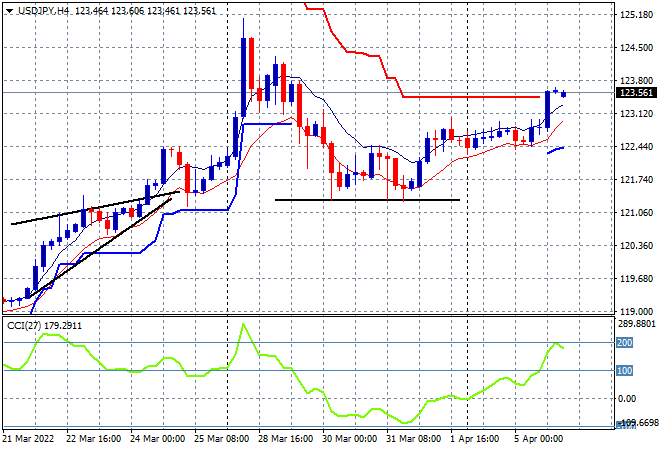Select the 121.060 price axis label

pyautogui.click(x=636, y=213)
